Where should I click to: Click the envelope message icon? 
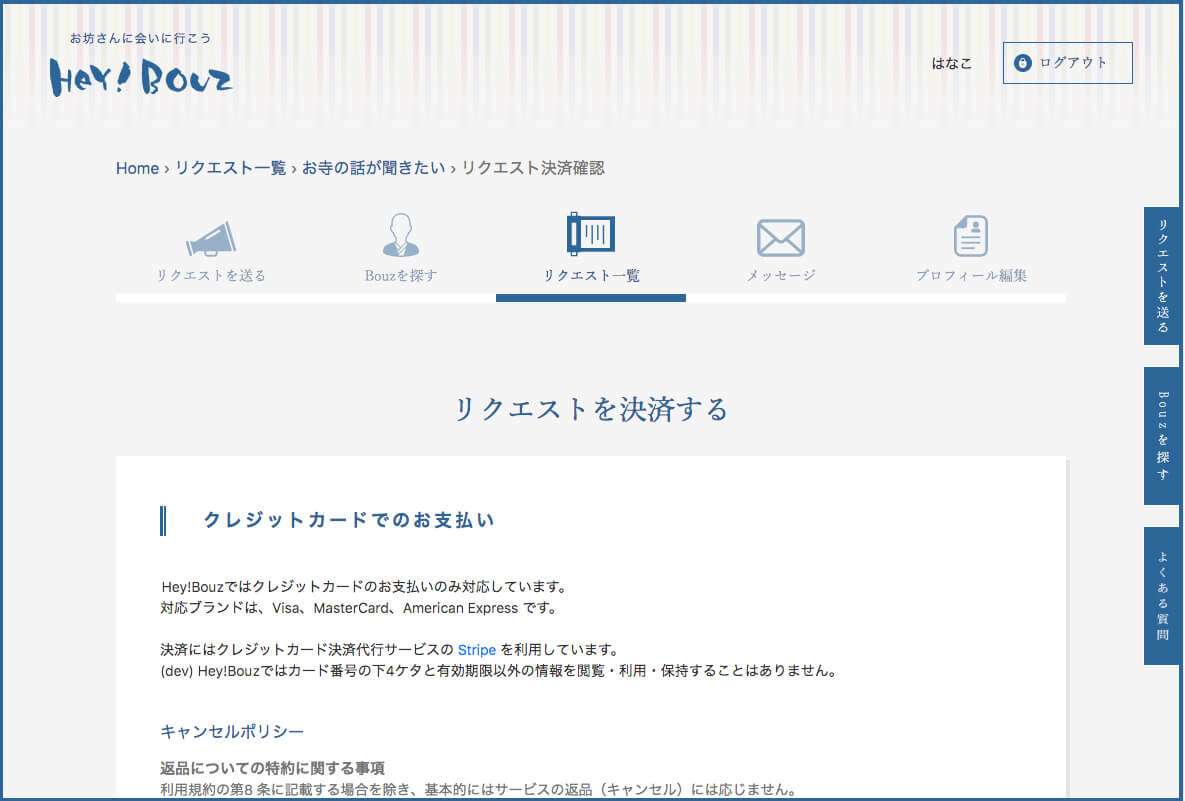(x=780, y=238)
